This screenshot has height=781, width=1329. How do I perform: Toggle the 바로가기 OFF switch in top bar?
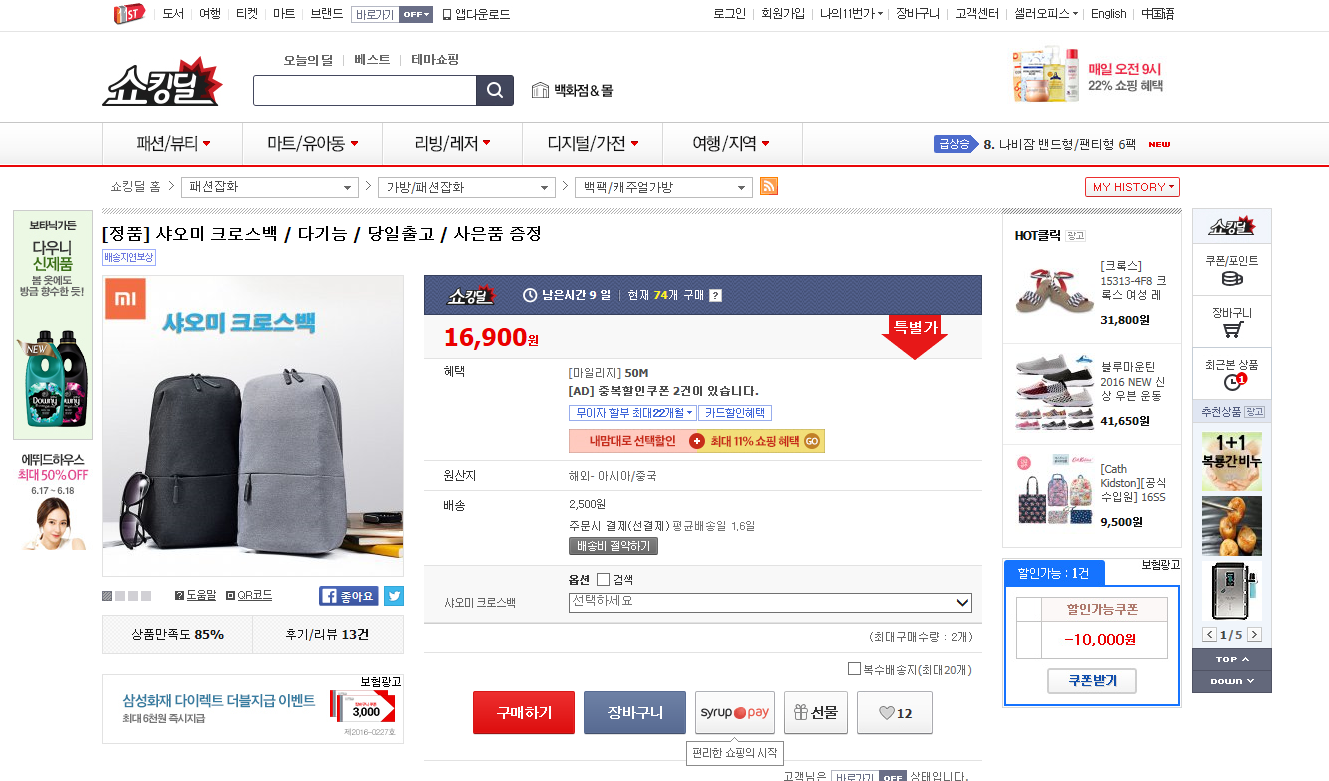pyautogui.click(x=415, y=14)
